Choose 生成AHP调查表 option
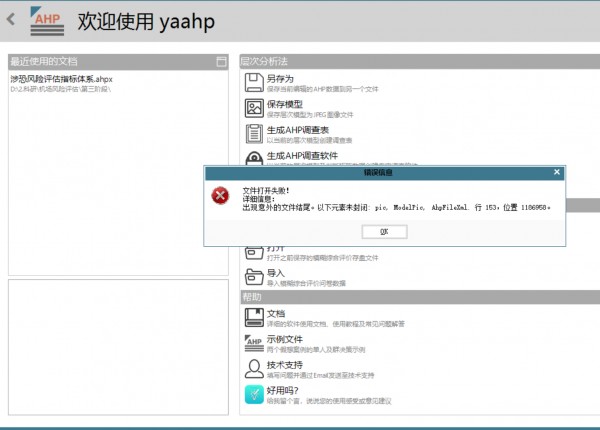 [x=298, y=130]
